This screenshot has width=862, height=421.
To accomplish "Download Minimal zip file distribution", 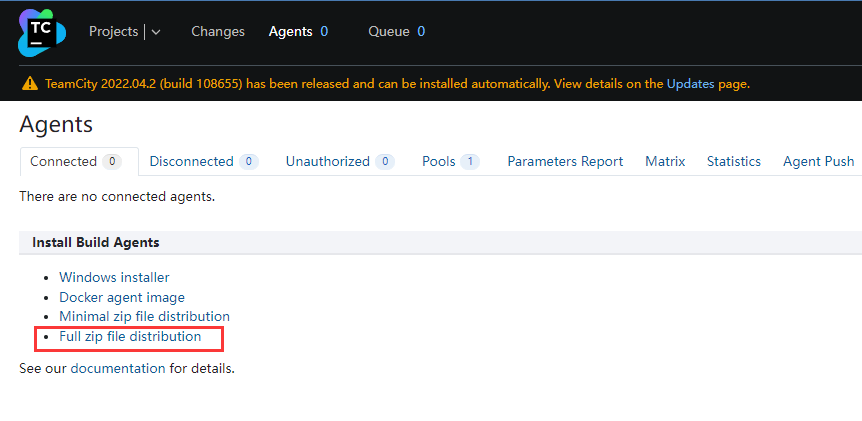I will point(145,317).
